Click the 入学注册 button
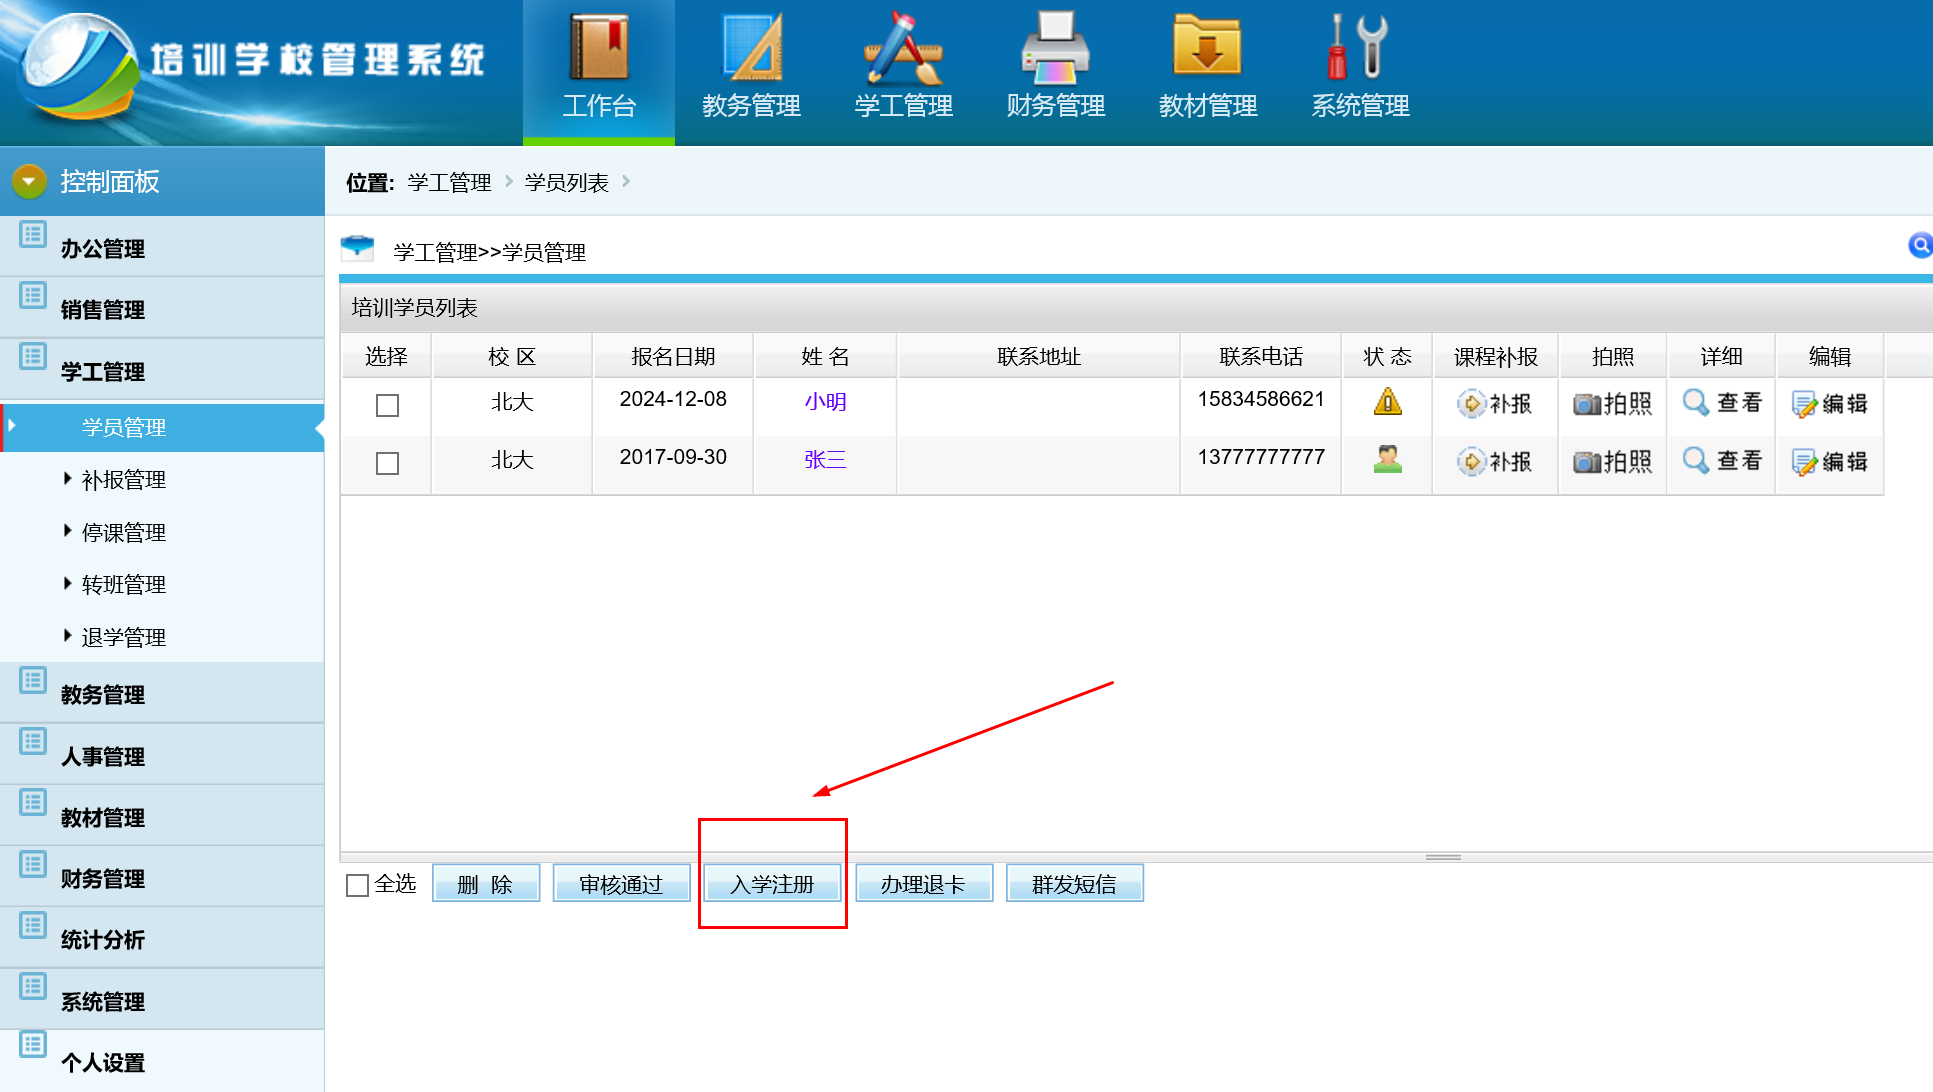Screen dimensions: 1933x1092 [x=772, y=884]
